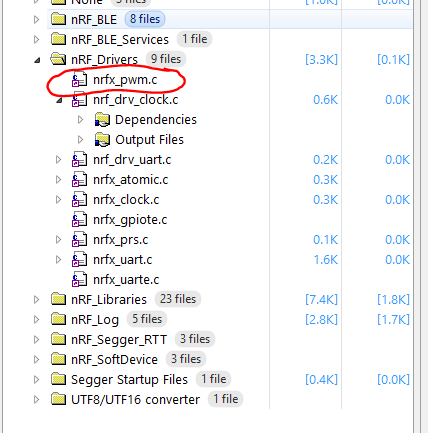Click the nRF_Drivers open folder icon

[58, 59]
